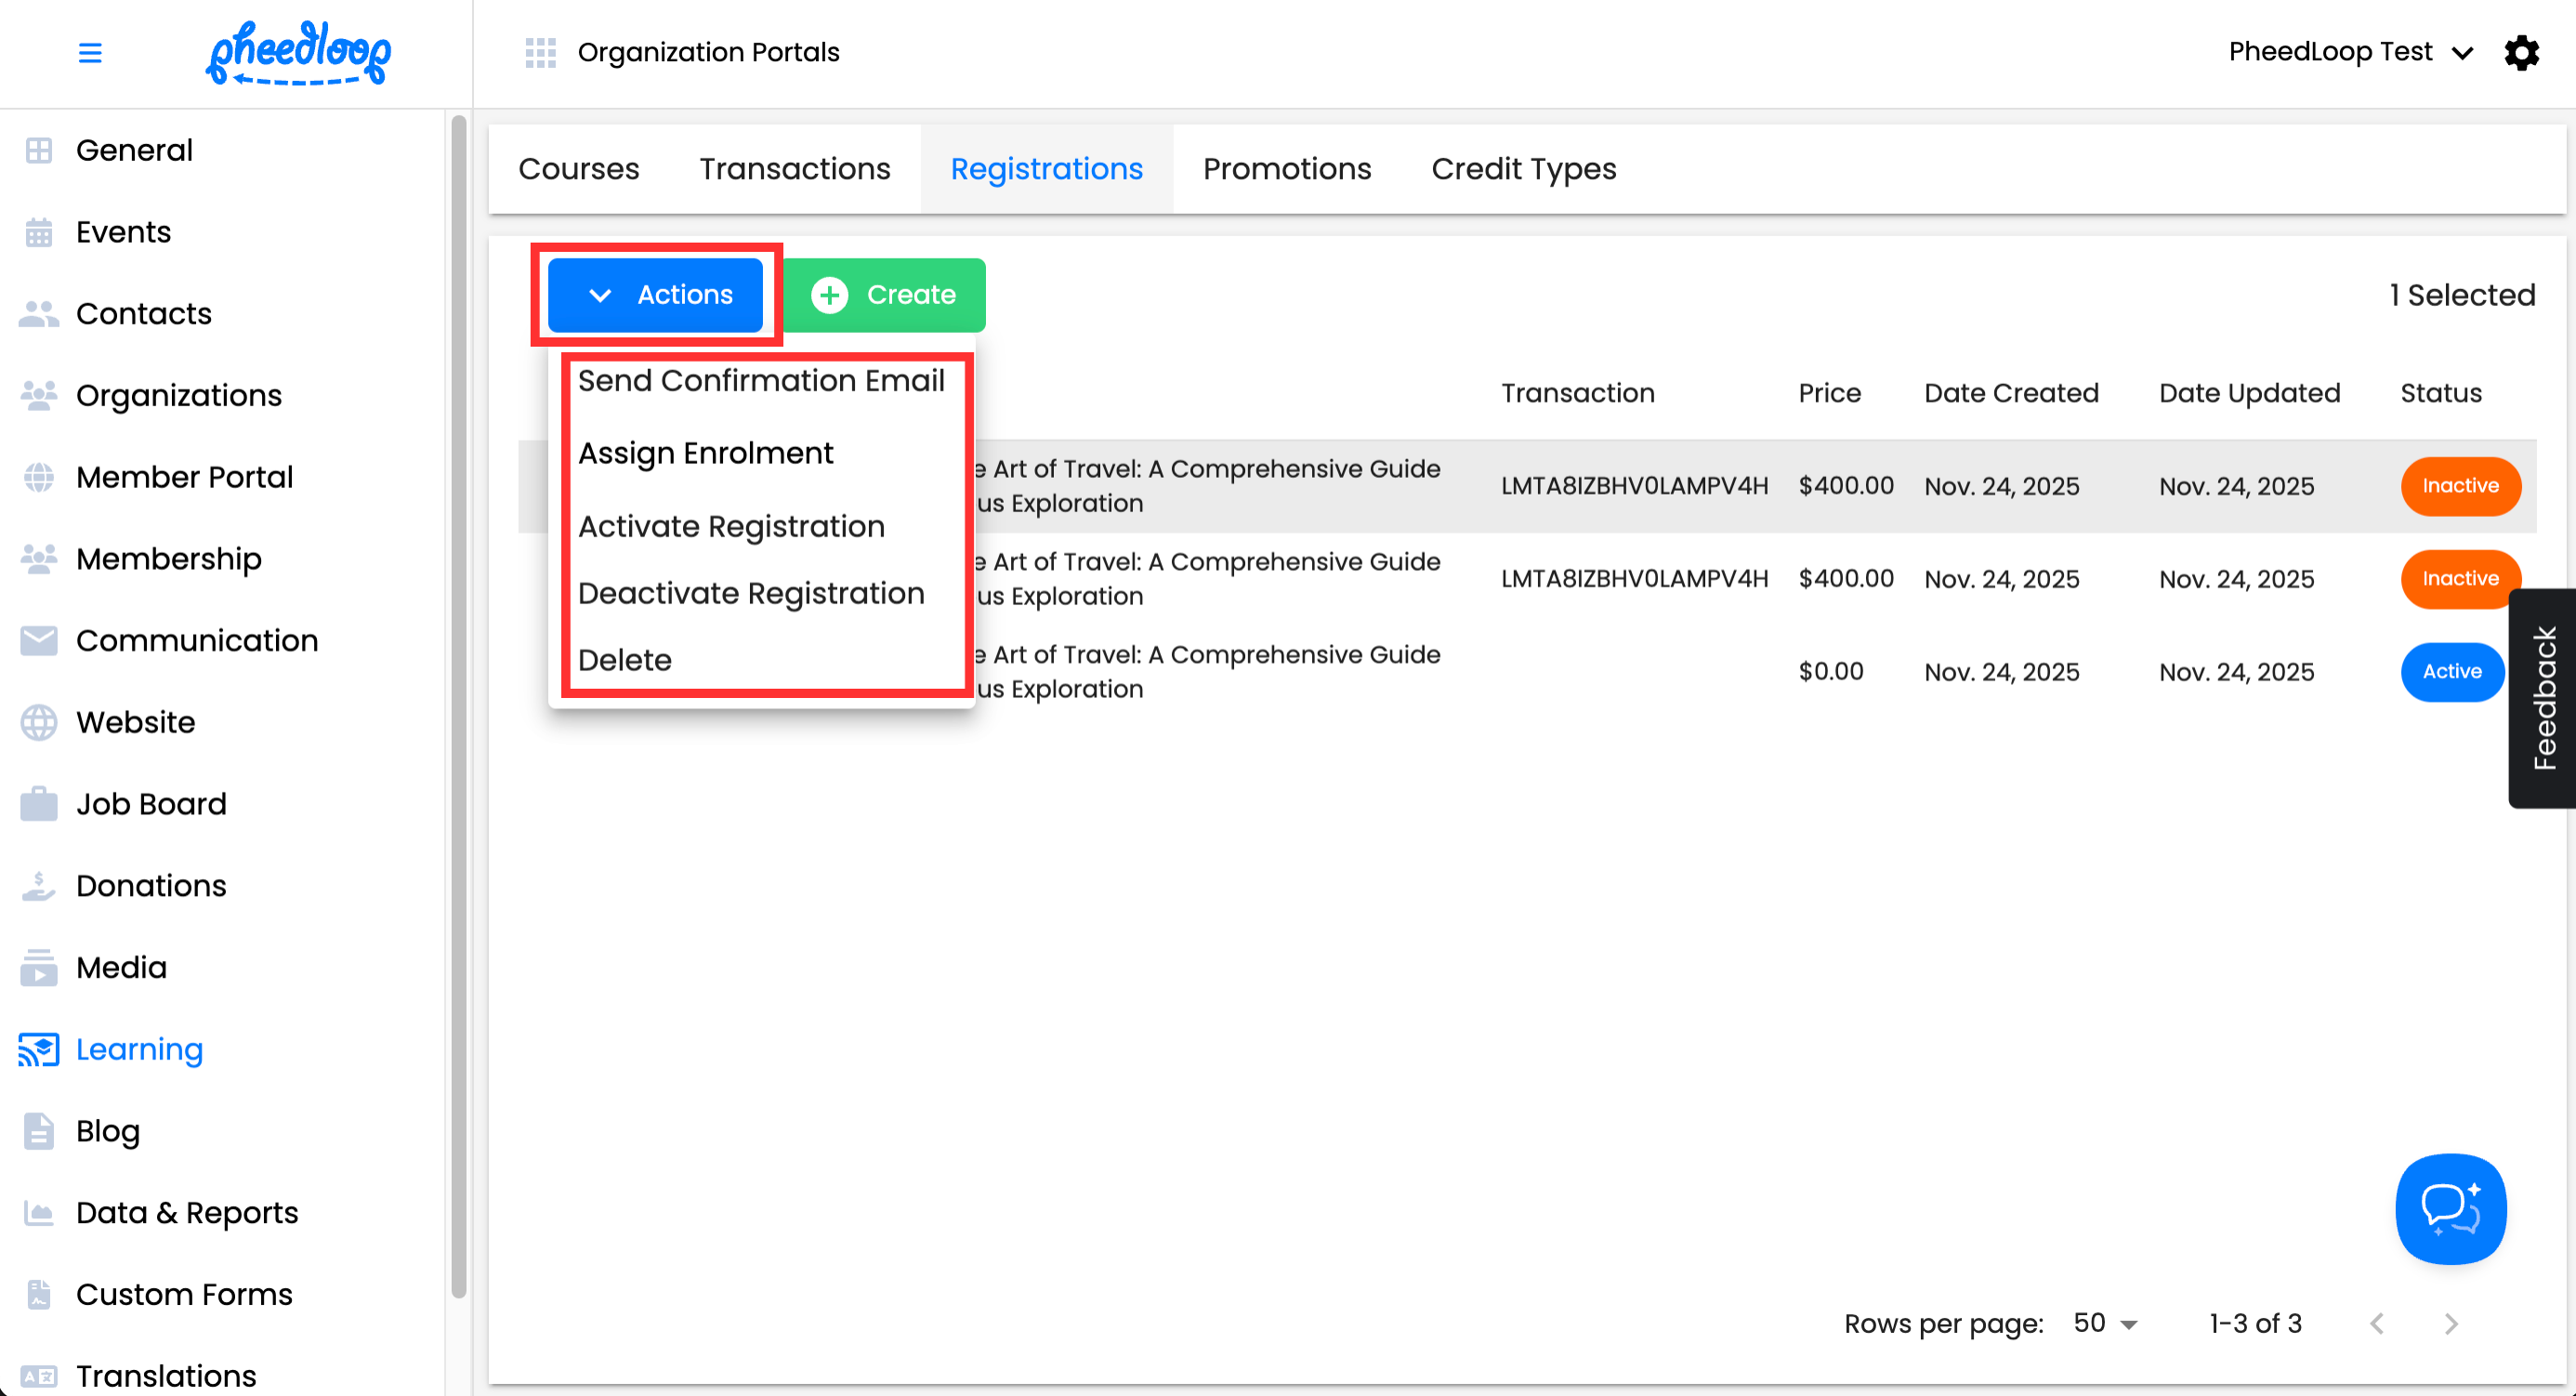Click the Active status badge
The image size is (2576, 1396).
coord(2451,672)
